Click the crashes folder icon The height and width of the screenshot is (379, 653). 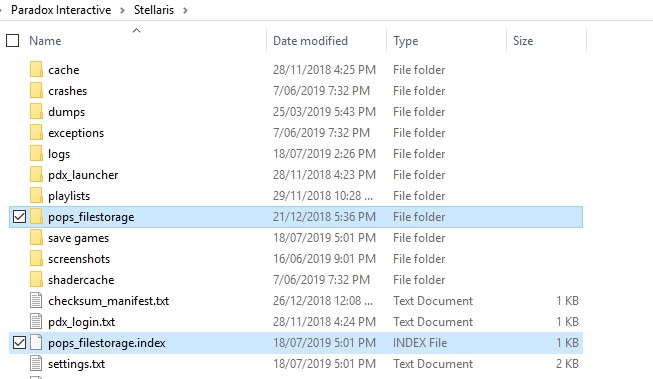[36, 90]
